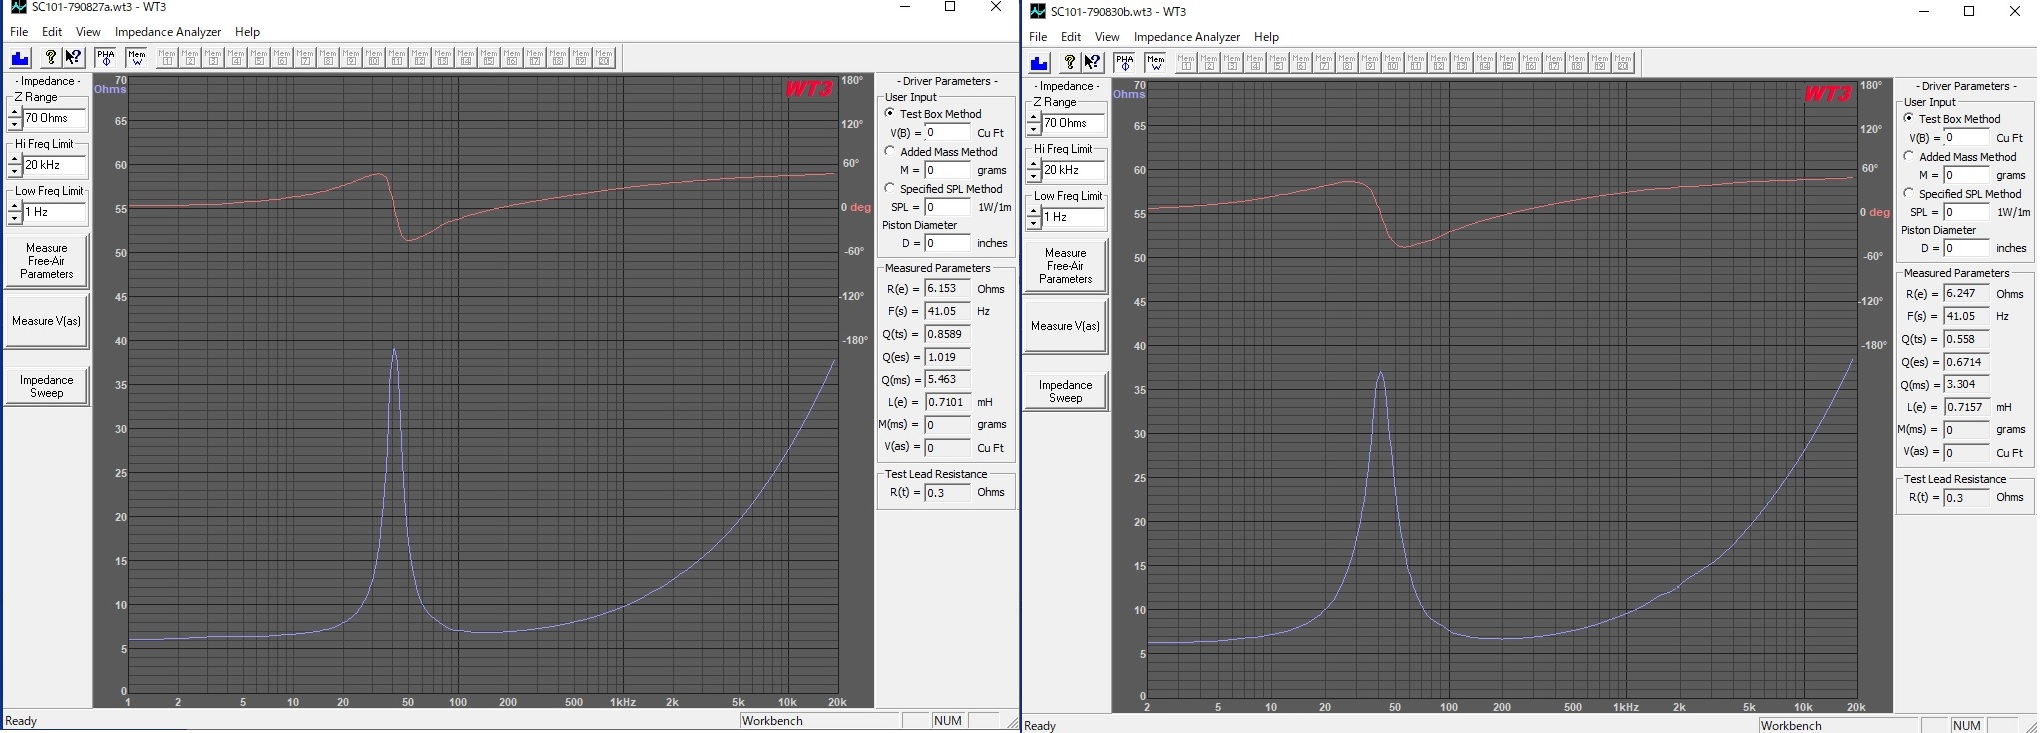Open Help menu in right window
The height and width of the screenshot is (733, 2041).
click(1266, 37)
